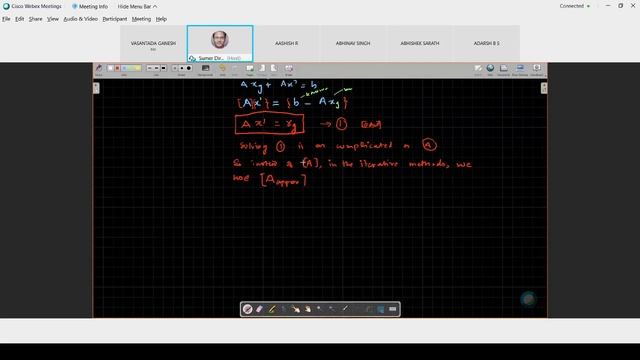
Task: Click the globe web icon in the whiteboard toolbar
Action: tap(490, 68)
